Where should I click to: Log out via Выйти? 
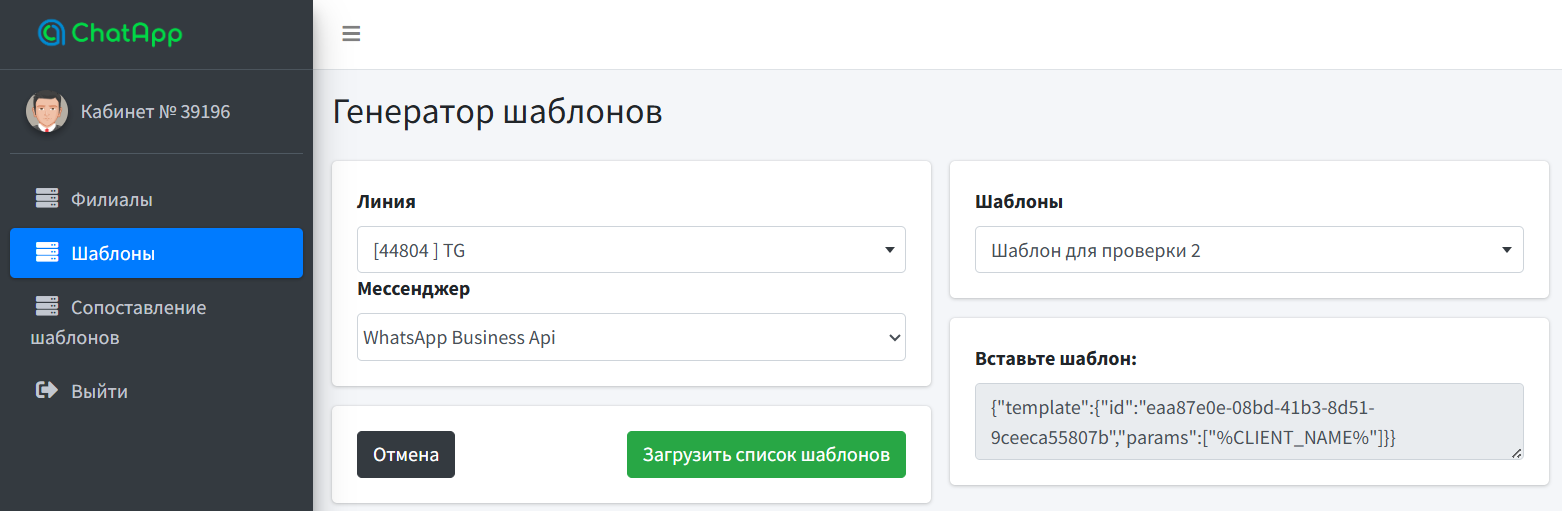pos(99,391)
